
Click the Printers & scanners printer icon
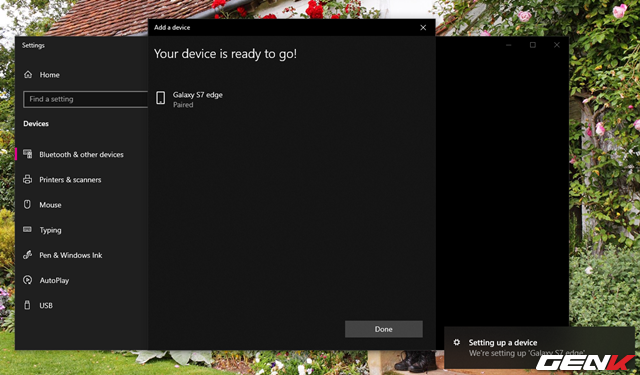coord(27,179)
